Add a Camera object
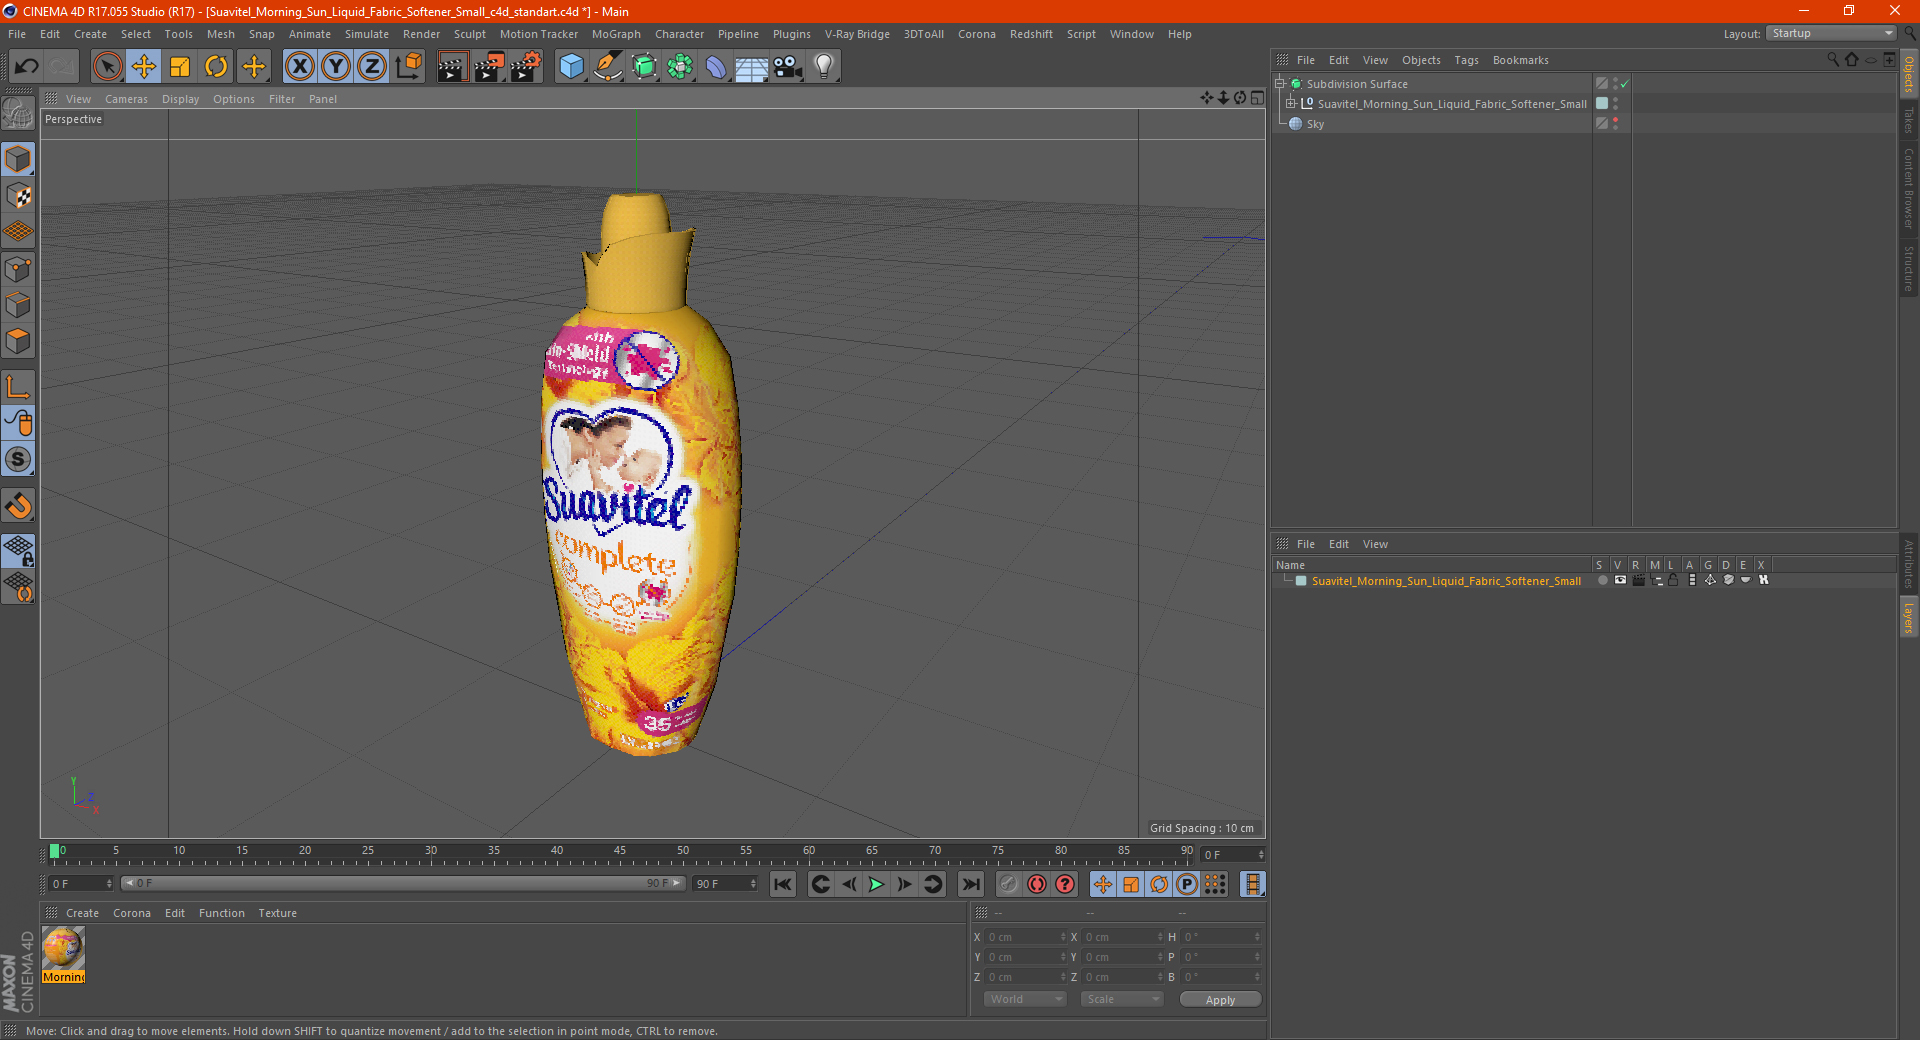1920x1040 pixels. coord(788,67)
